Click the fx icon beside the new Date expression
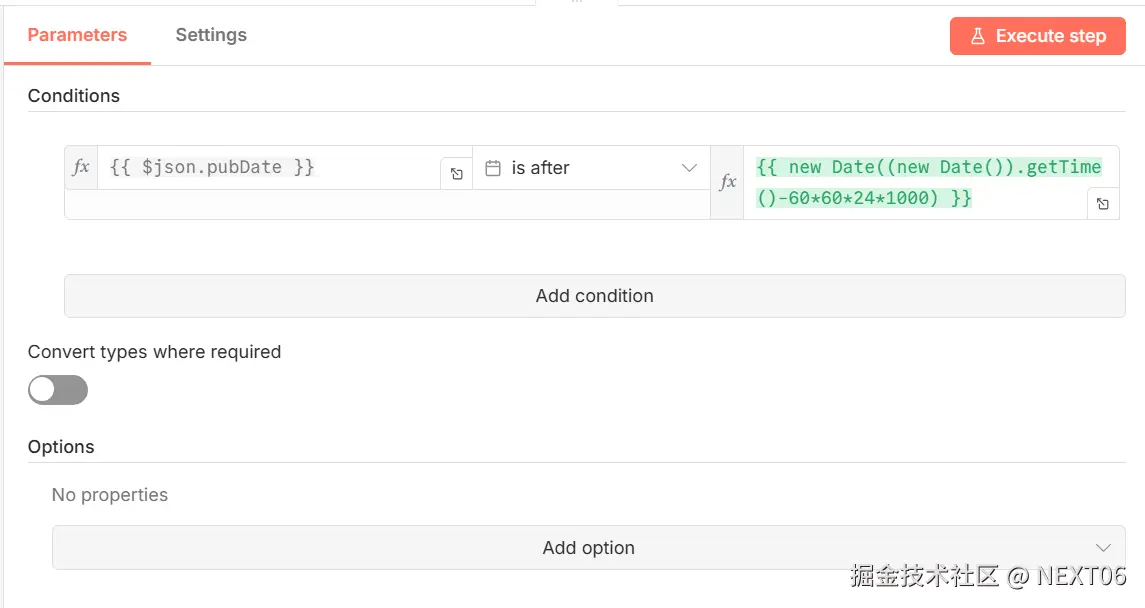 pos(727,182)
